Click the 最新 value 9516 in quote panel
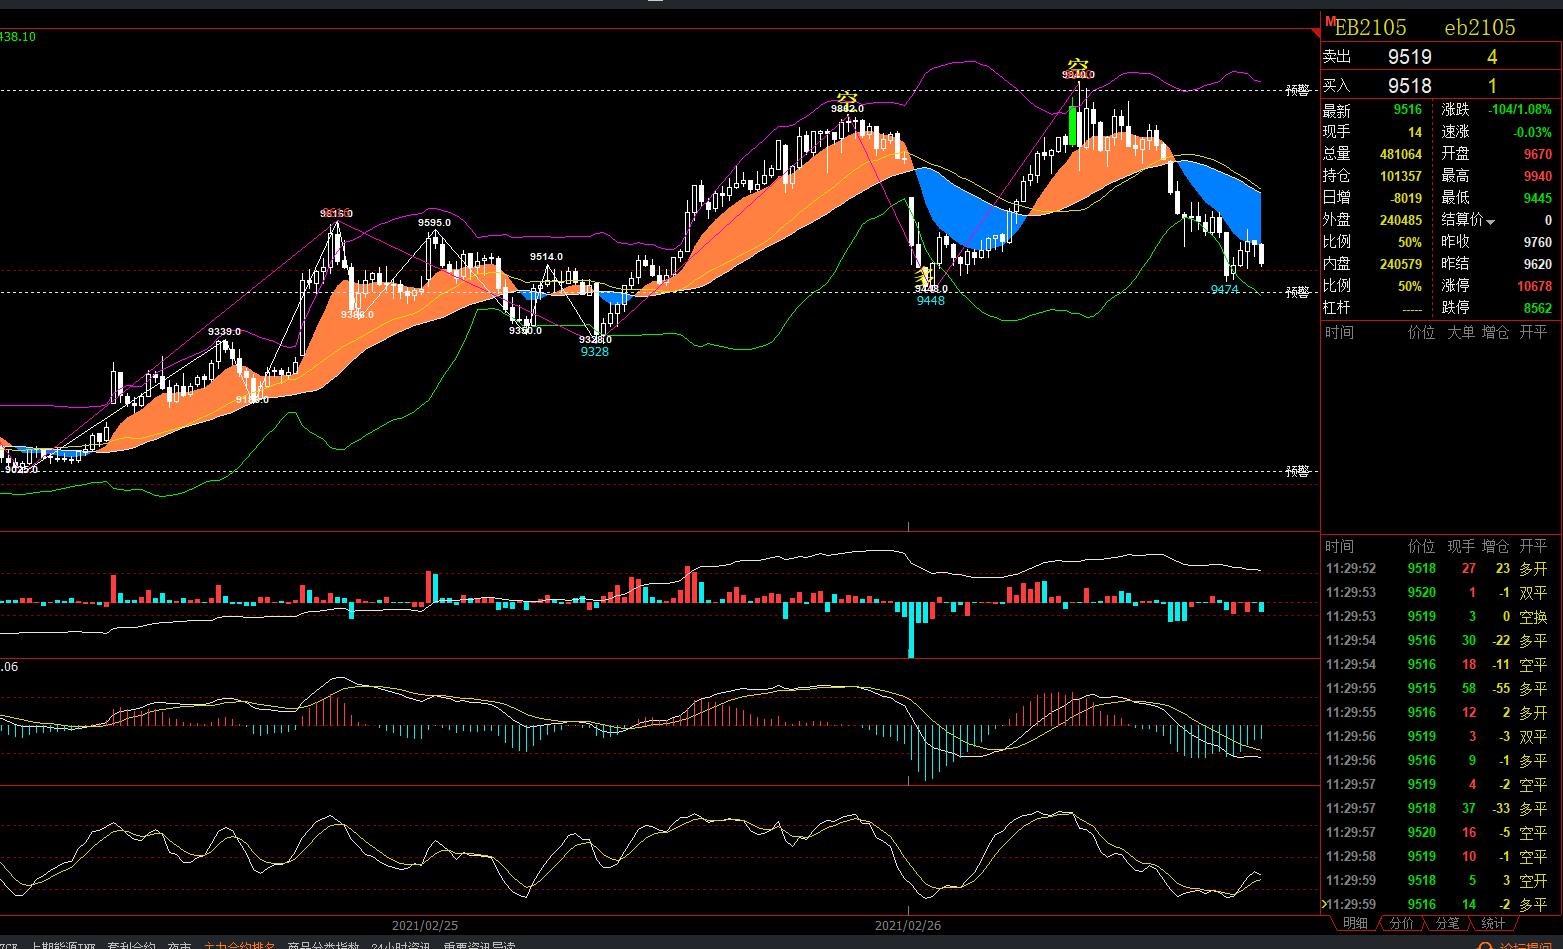This screenshot has width=1563, height=949. click(1407, 110)
